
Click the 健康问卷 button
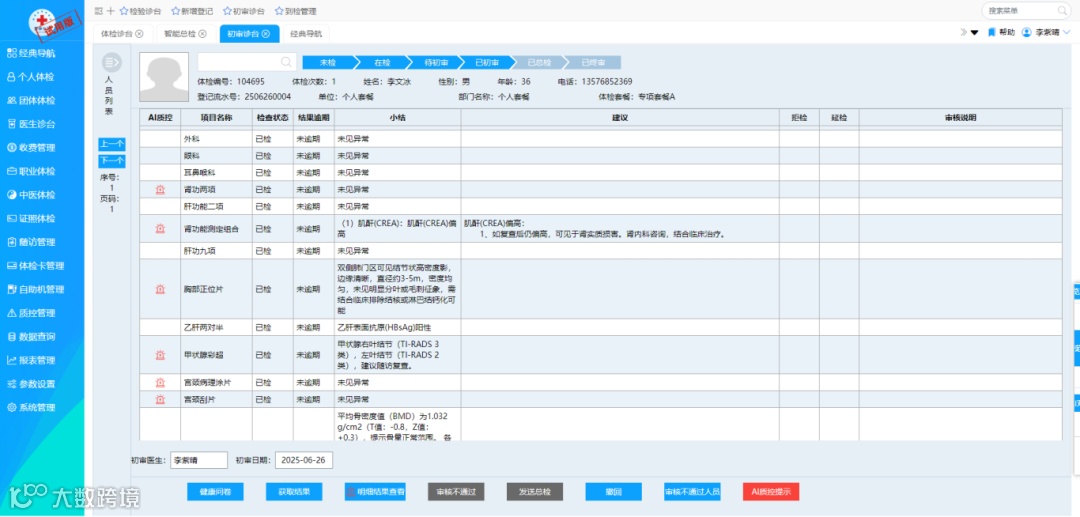pyautogui.click(x=215, y=492)
